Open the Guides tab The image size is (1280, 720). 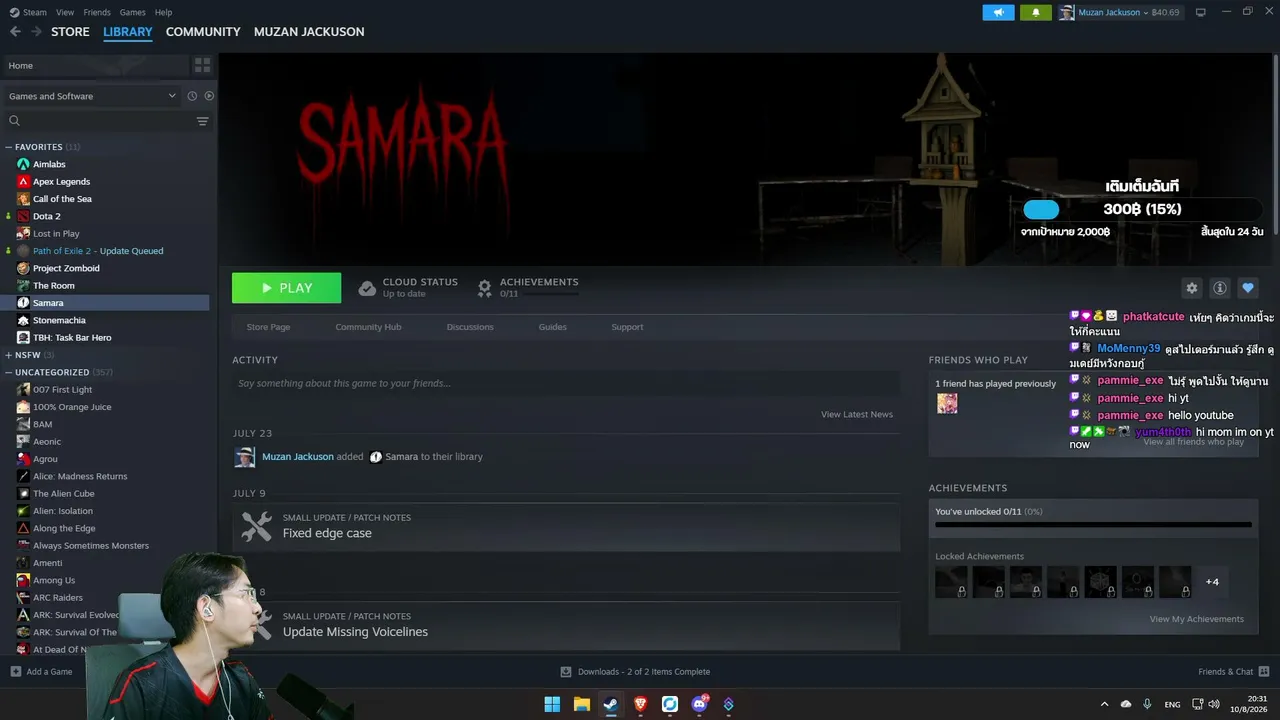[x=552, y=327]
